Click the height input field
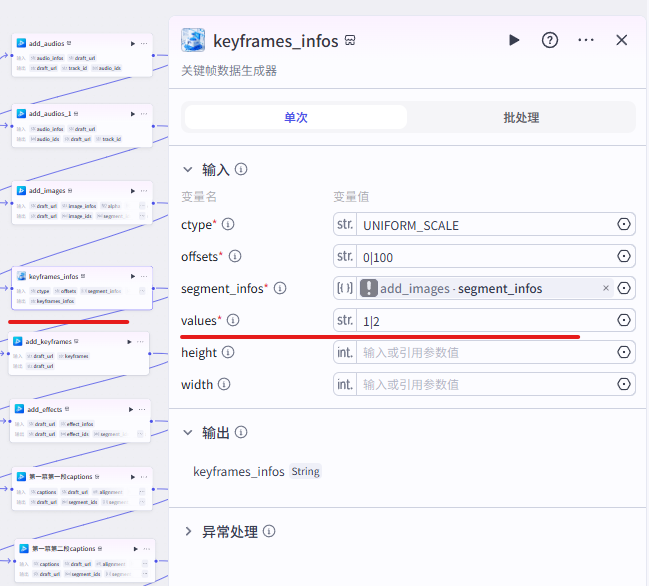Viewport: 649px width, 586px height. click(x=486, y=353)
